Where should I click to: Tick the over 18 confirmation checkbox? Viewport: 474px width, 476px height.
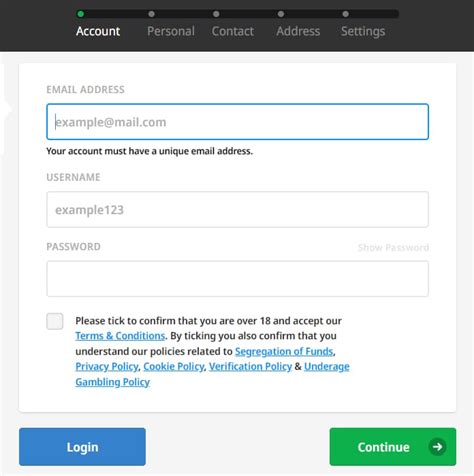click(x=55, y=321)
